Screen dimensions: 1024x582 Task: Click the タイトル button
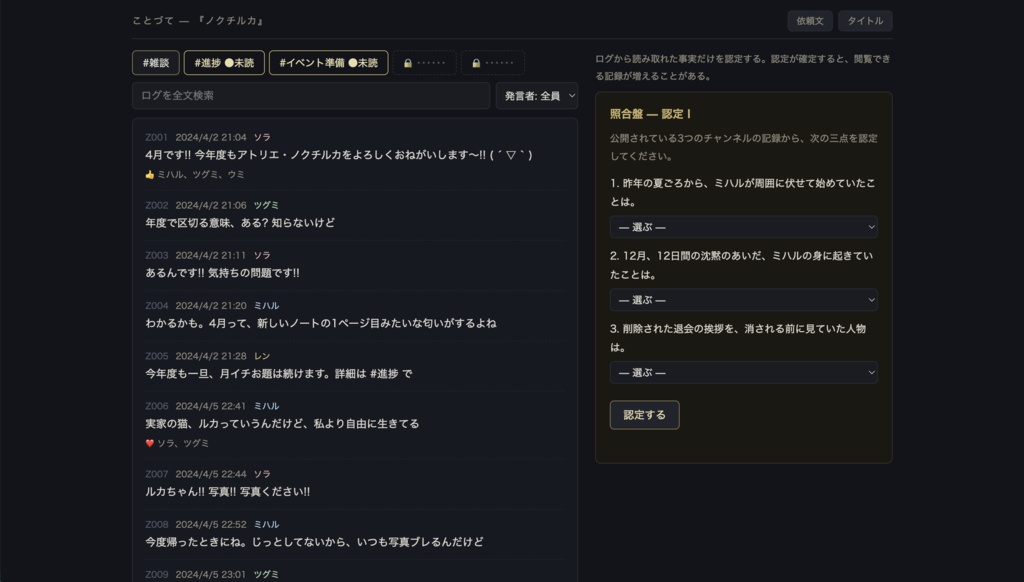865,21
